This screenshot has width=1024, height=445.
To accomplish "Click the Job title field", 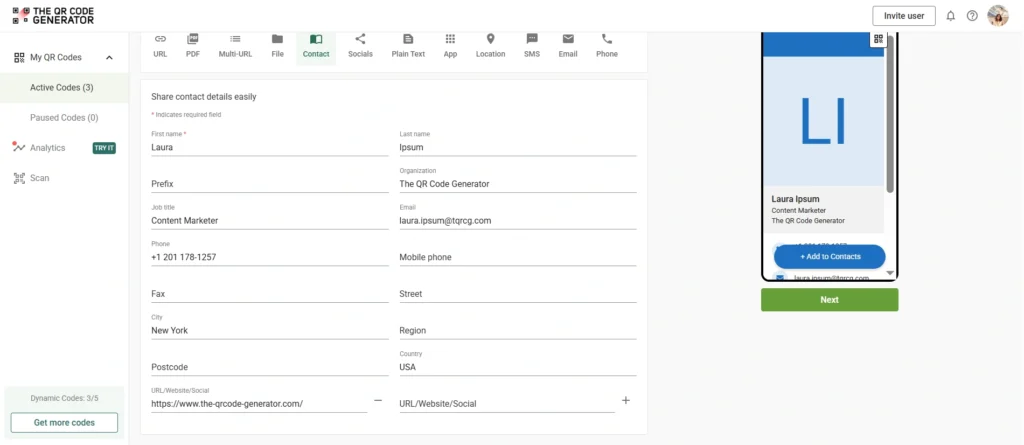I will [x=270, y=221].
